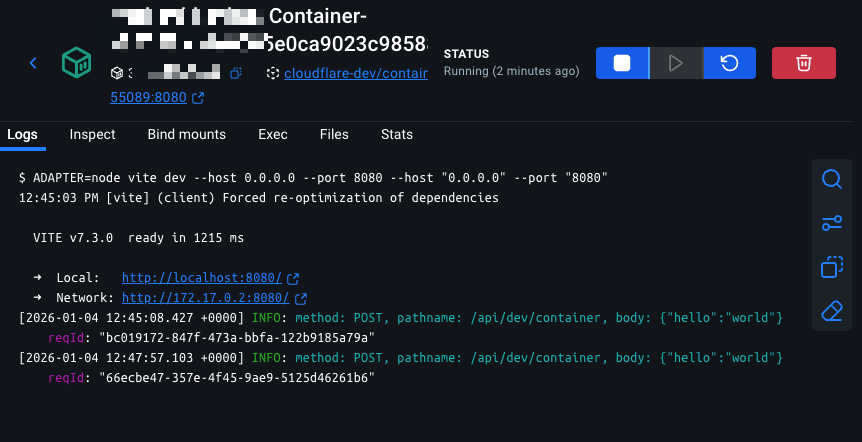Open log display options sliders icon
The image size is (862, 442).
832,223
